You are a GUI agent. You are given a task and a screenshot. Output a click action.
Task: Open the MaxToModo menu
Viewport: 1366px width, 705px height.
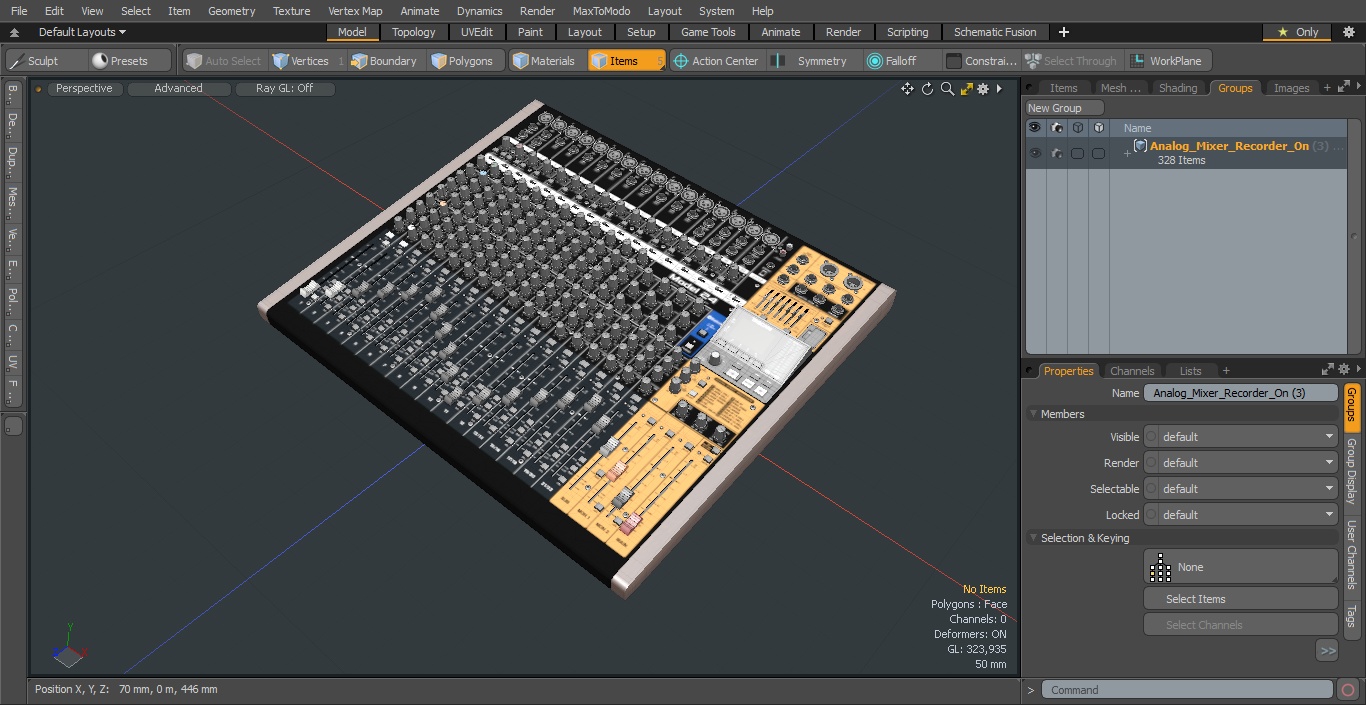(601, 11)
